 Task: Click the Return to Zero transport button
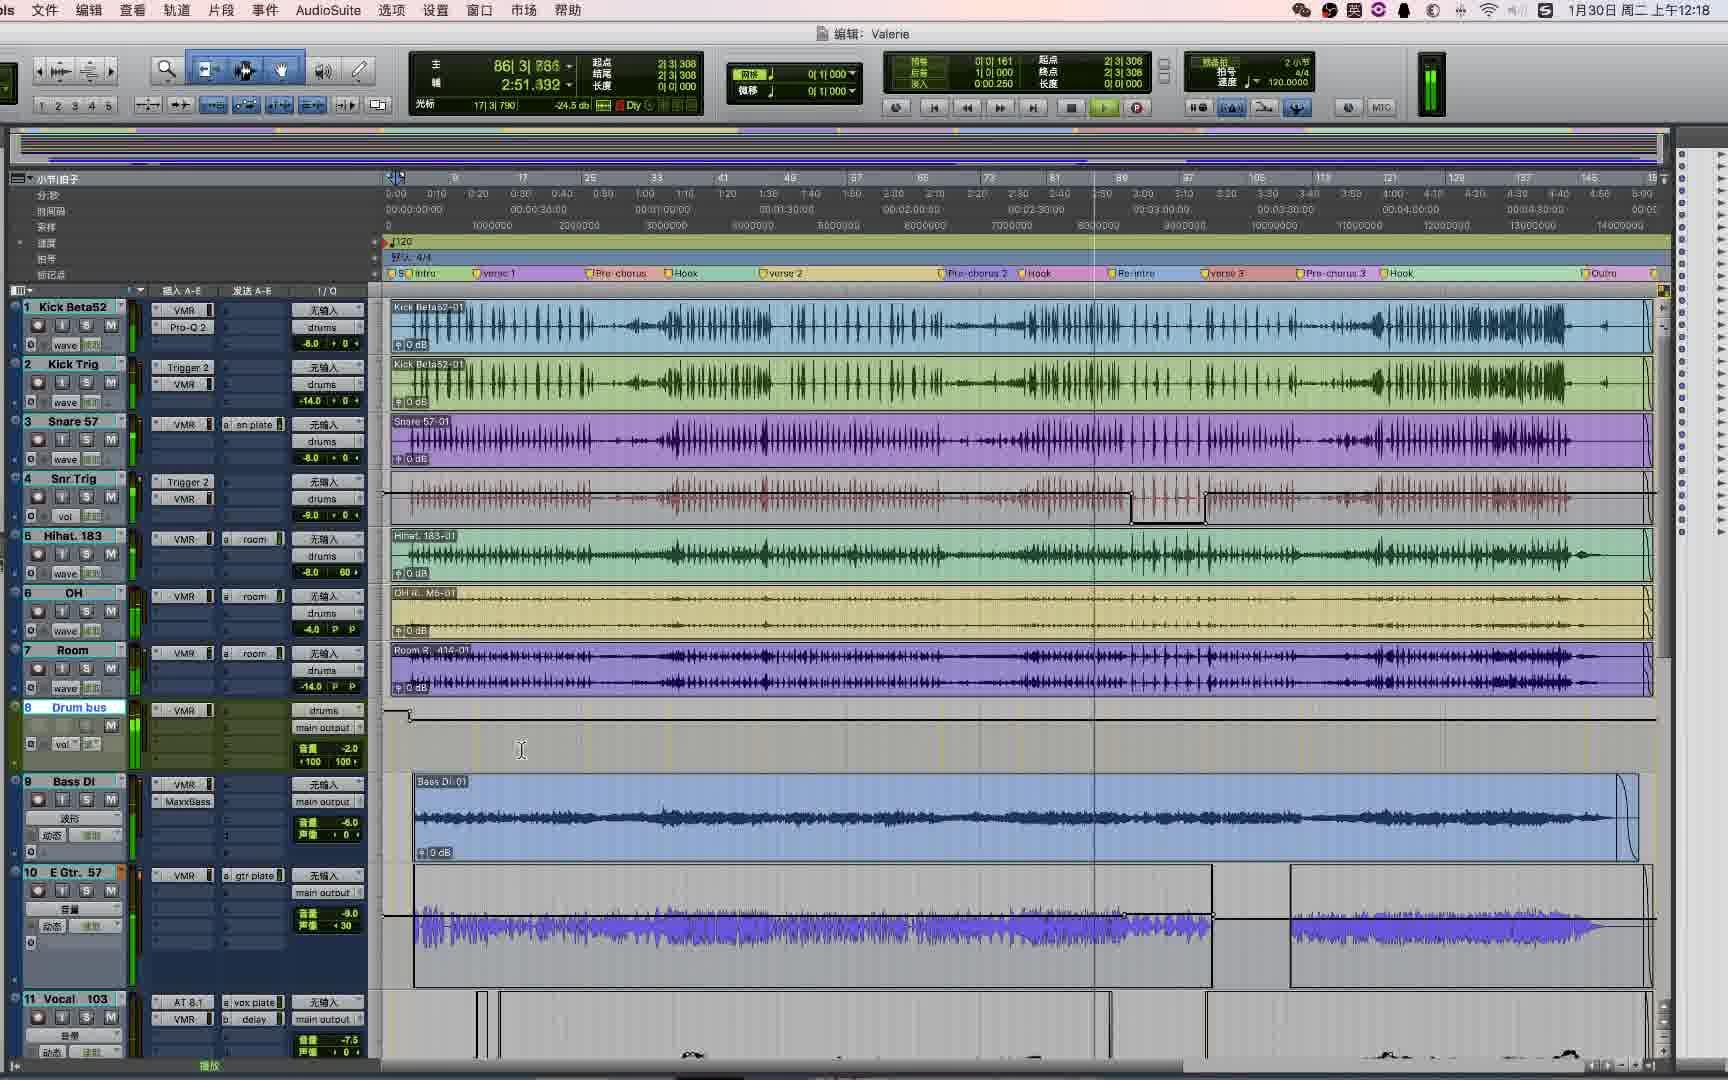click(934, 108)
